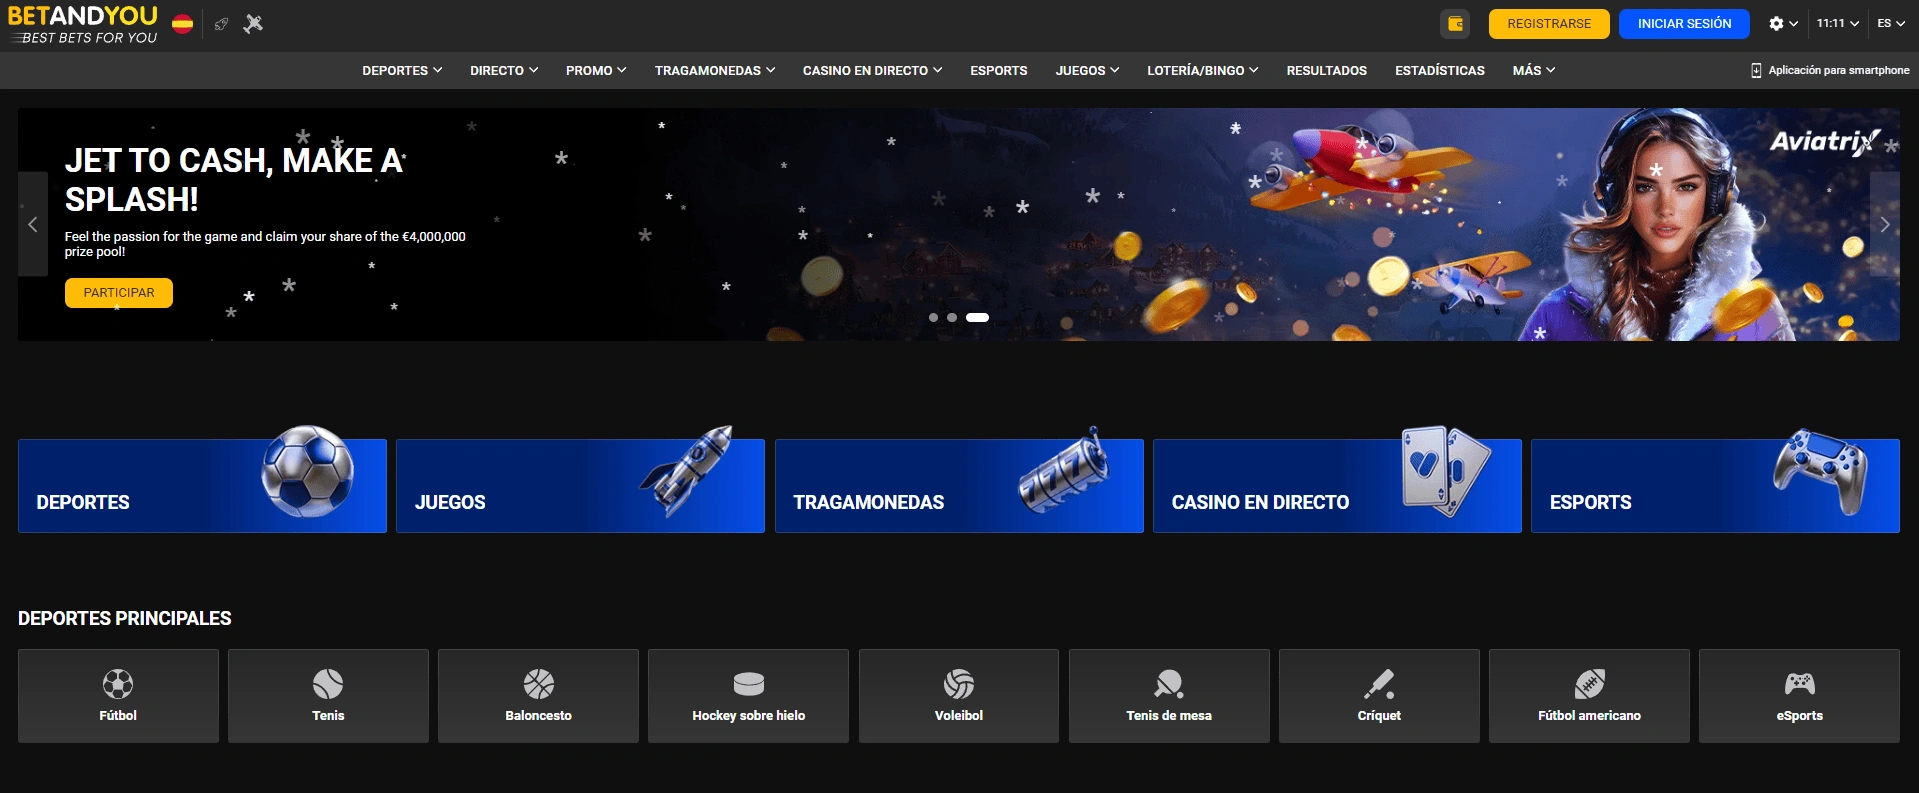Click the 'JET TO CASH, MAKE A SPLASH!' headline

click(x=234, y=180)
